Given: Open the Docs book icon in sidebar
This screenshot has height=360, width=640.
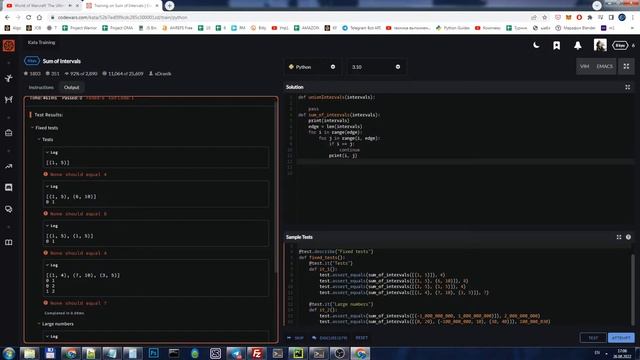Looking at the screenshot, I should 9,242.
